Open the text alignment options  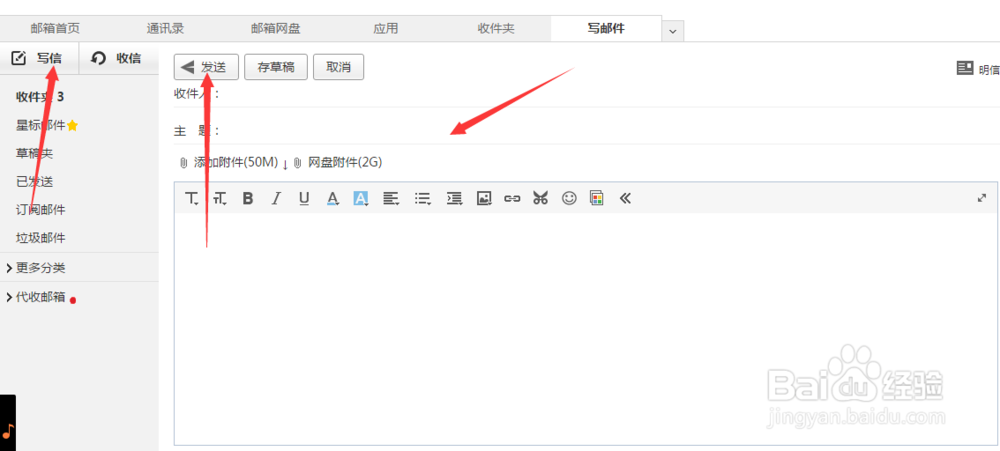(391, 198)
